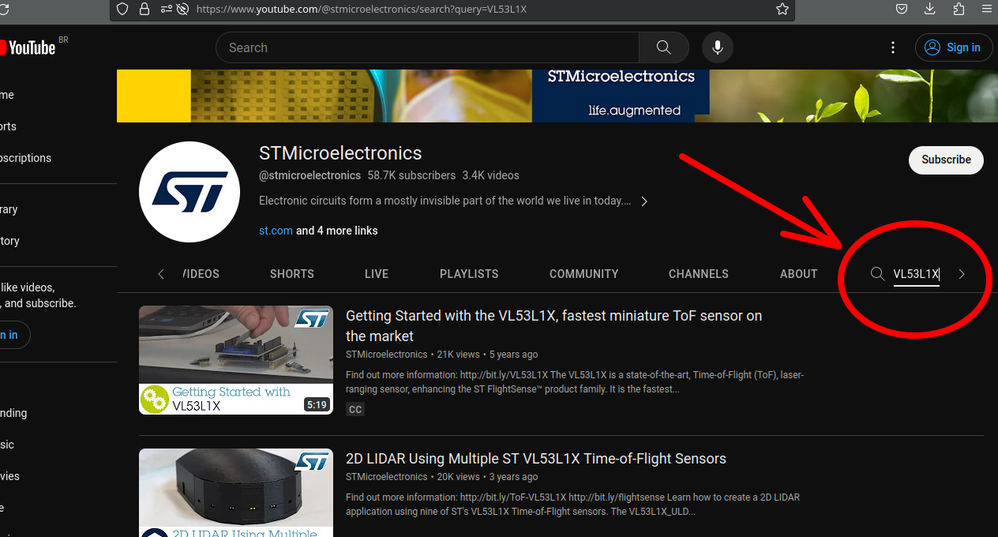
Task: Open the Getting Started with VL53L1X thumbnail
Action: click(x=235, y=360)
